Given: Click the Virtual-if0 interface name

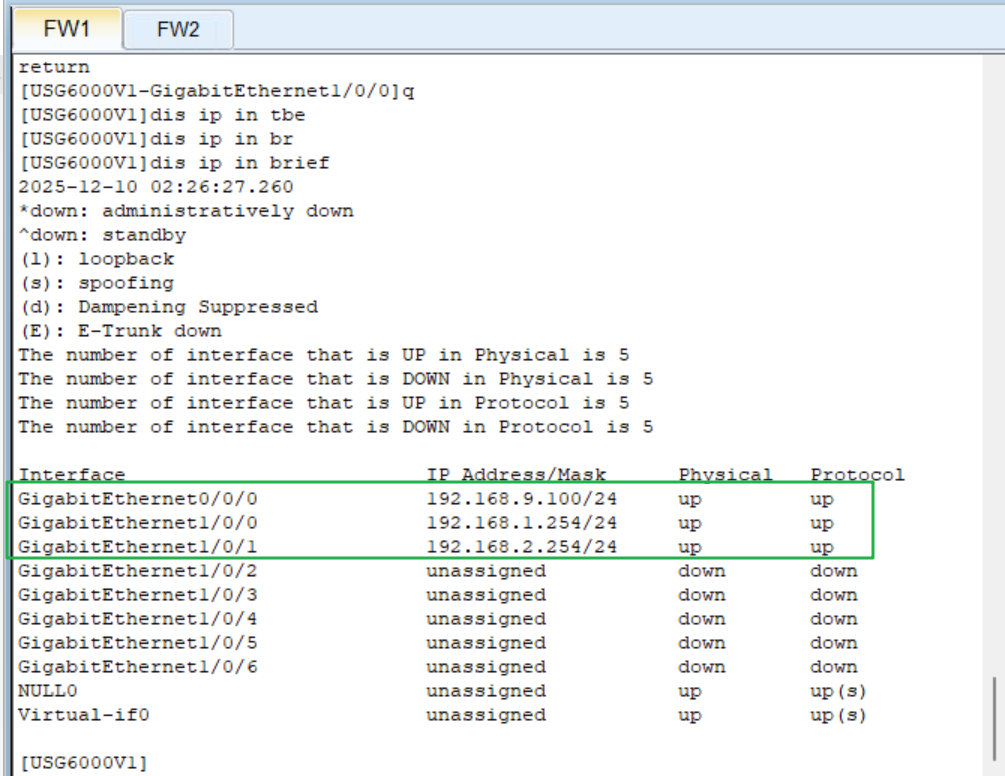Looking at the screenshot, I should point(83,715).
